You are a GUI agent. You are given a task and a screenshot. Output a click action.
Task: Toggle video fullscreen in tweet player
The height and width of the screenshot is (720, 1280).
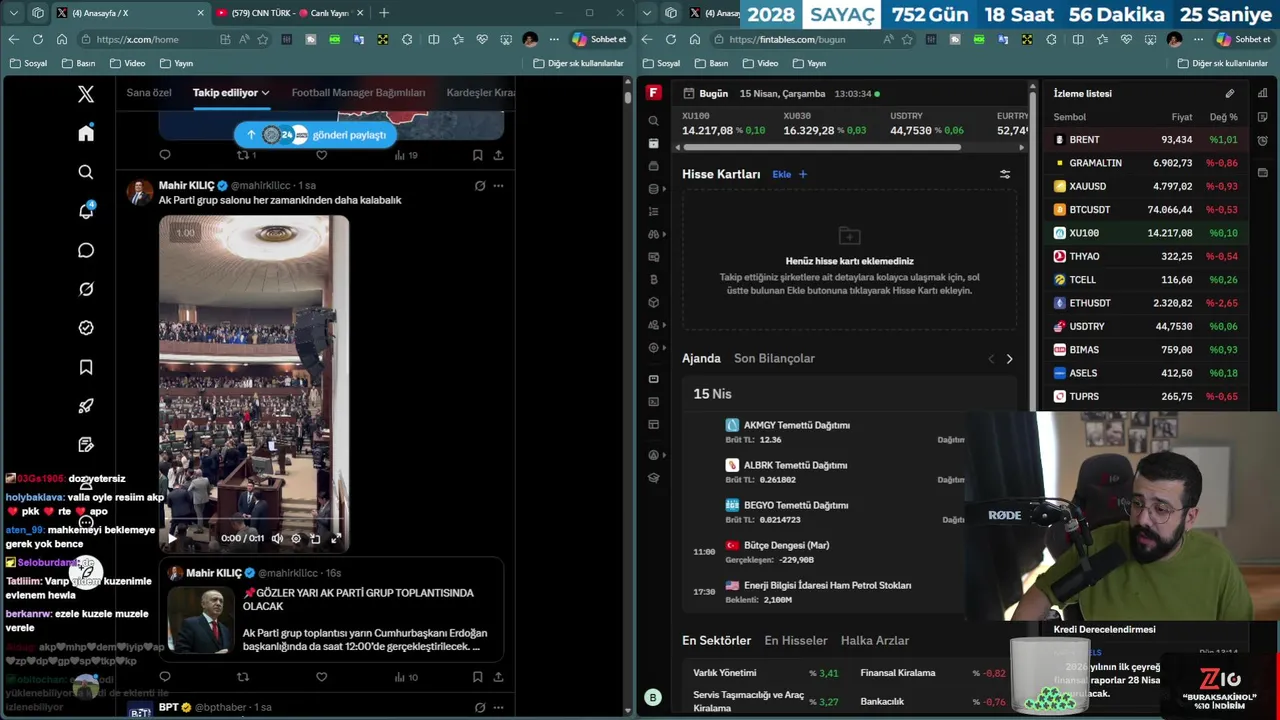coord(336,538)
